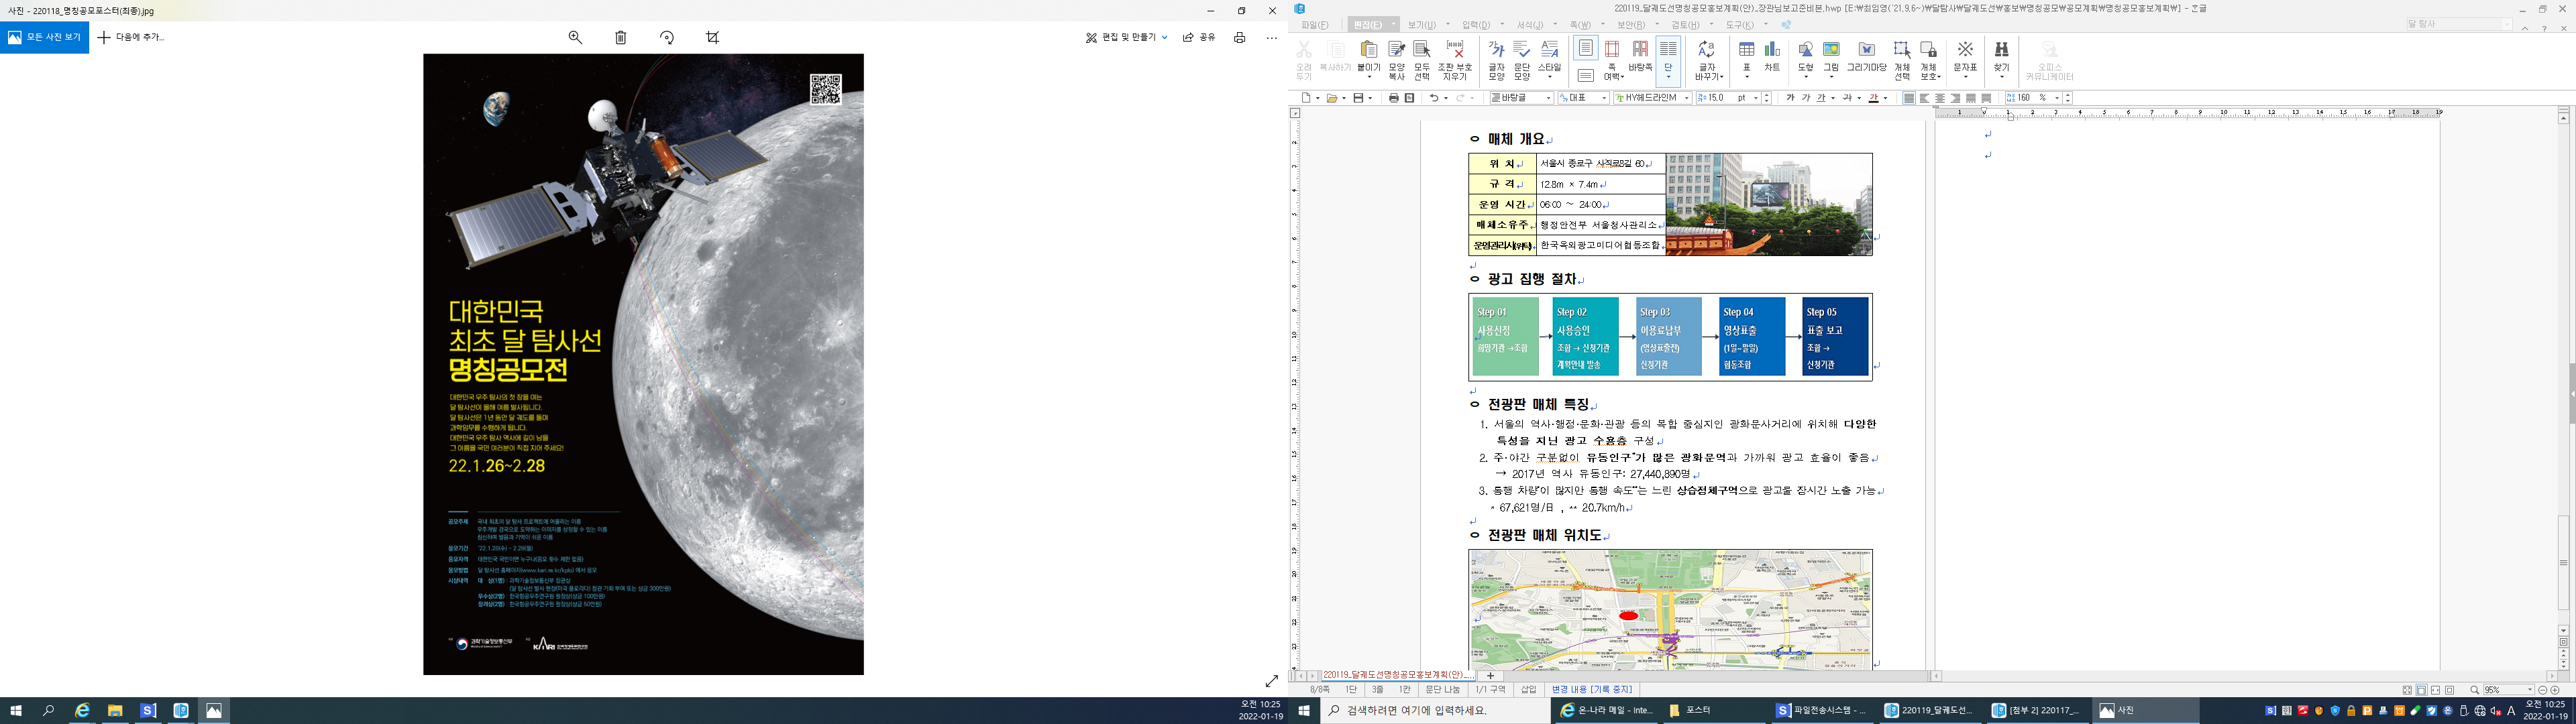2576x724 pixels.
Task: Click the font color swatch (red 가)
Action: (x=1873, y=98)
